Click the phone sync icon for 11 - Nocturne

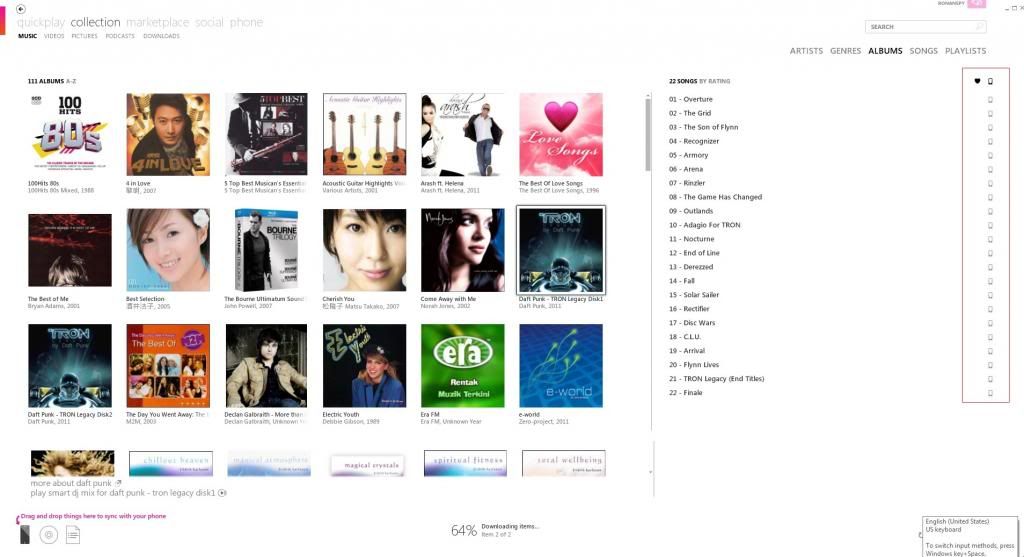[x=990, y=240]
